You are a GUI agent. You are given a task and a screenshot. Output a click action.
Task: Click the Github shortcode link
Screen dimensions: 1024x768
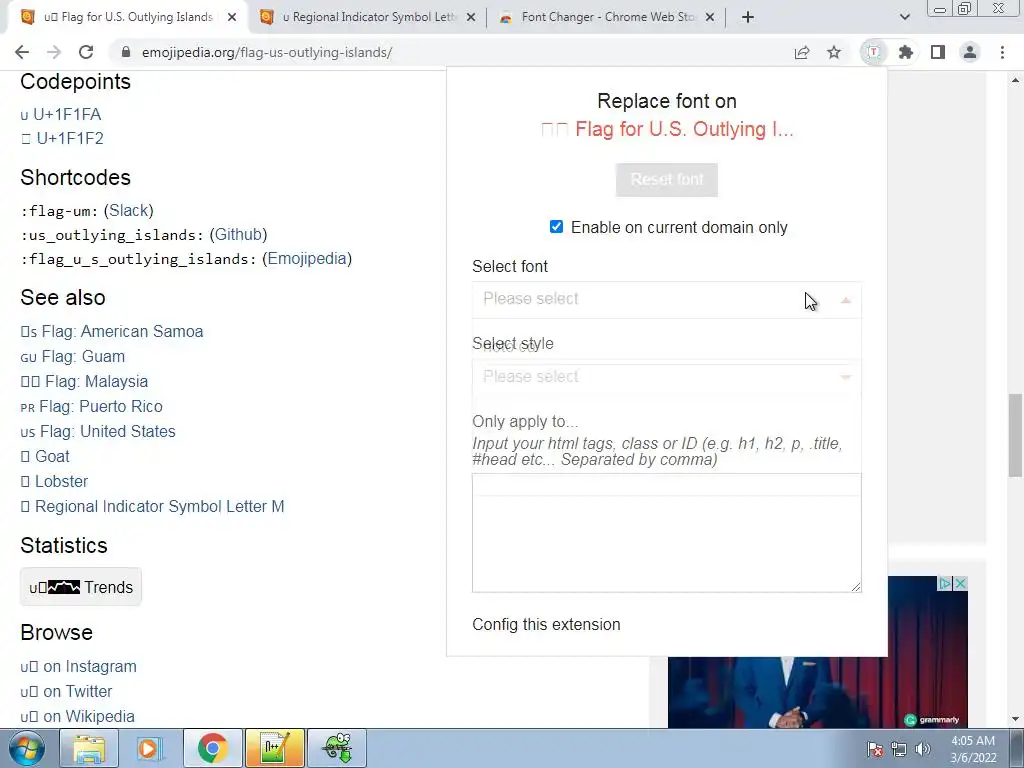[238, 234]
